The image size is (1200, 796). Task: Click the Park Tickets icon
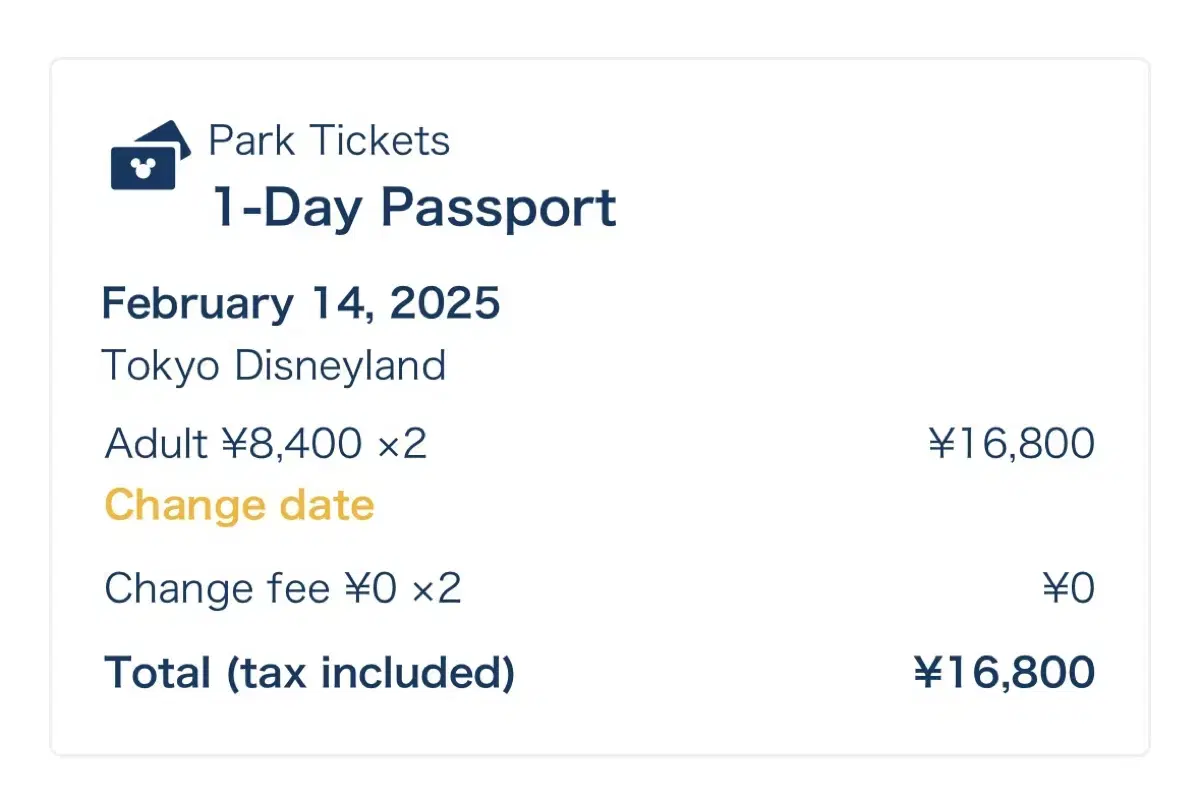150,155
